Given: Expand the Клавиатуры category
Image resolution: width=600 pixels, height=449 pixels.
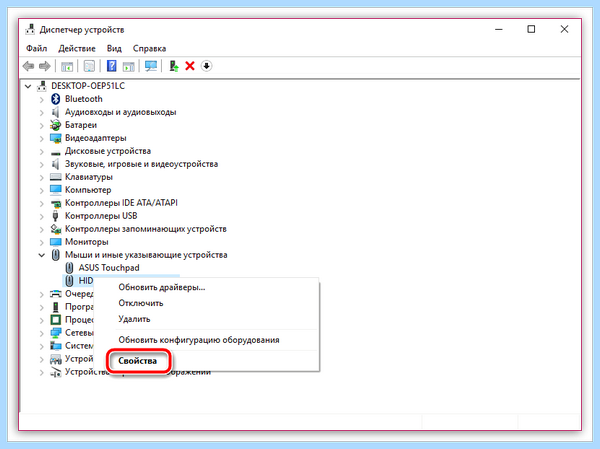Looking at the screenshot, I should 42,178.
